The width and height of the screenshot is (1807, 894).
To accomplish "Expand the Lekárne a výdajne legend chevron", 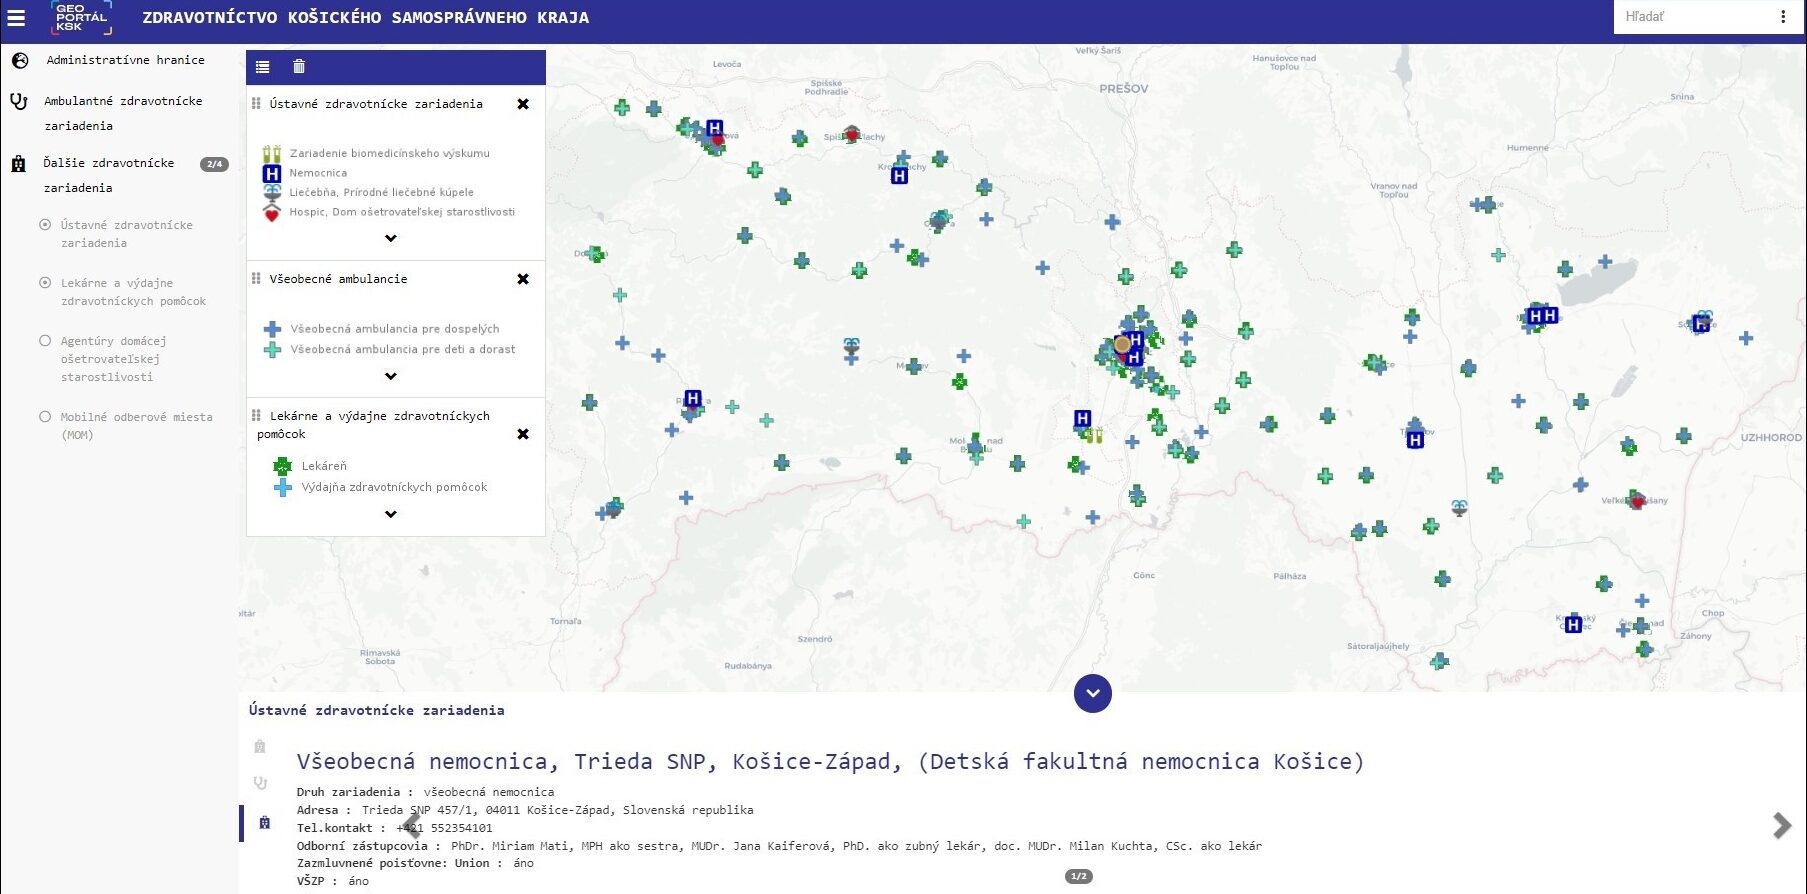I will [391, 514].
